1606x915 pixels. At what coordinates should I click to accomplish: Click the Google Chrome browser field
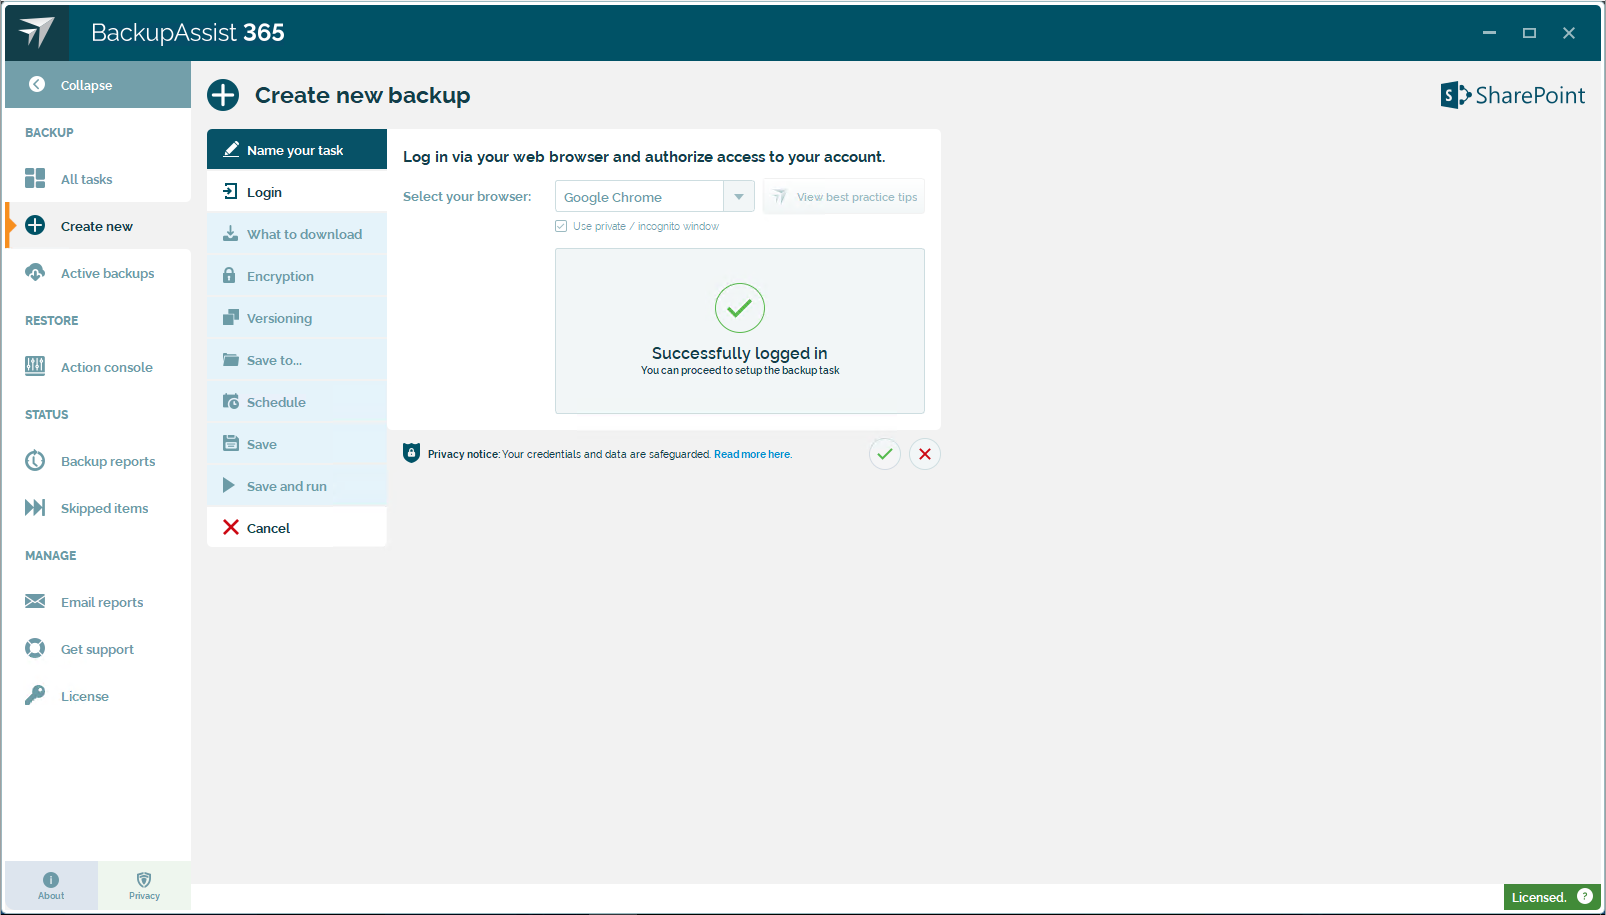pos(639,197)
